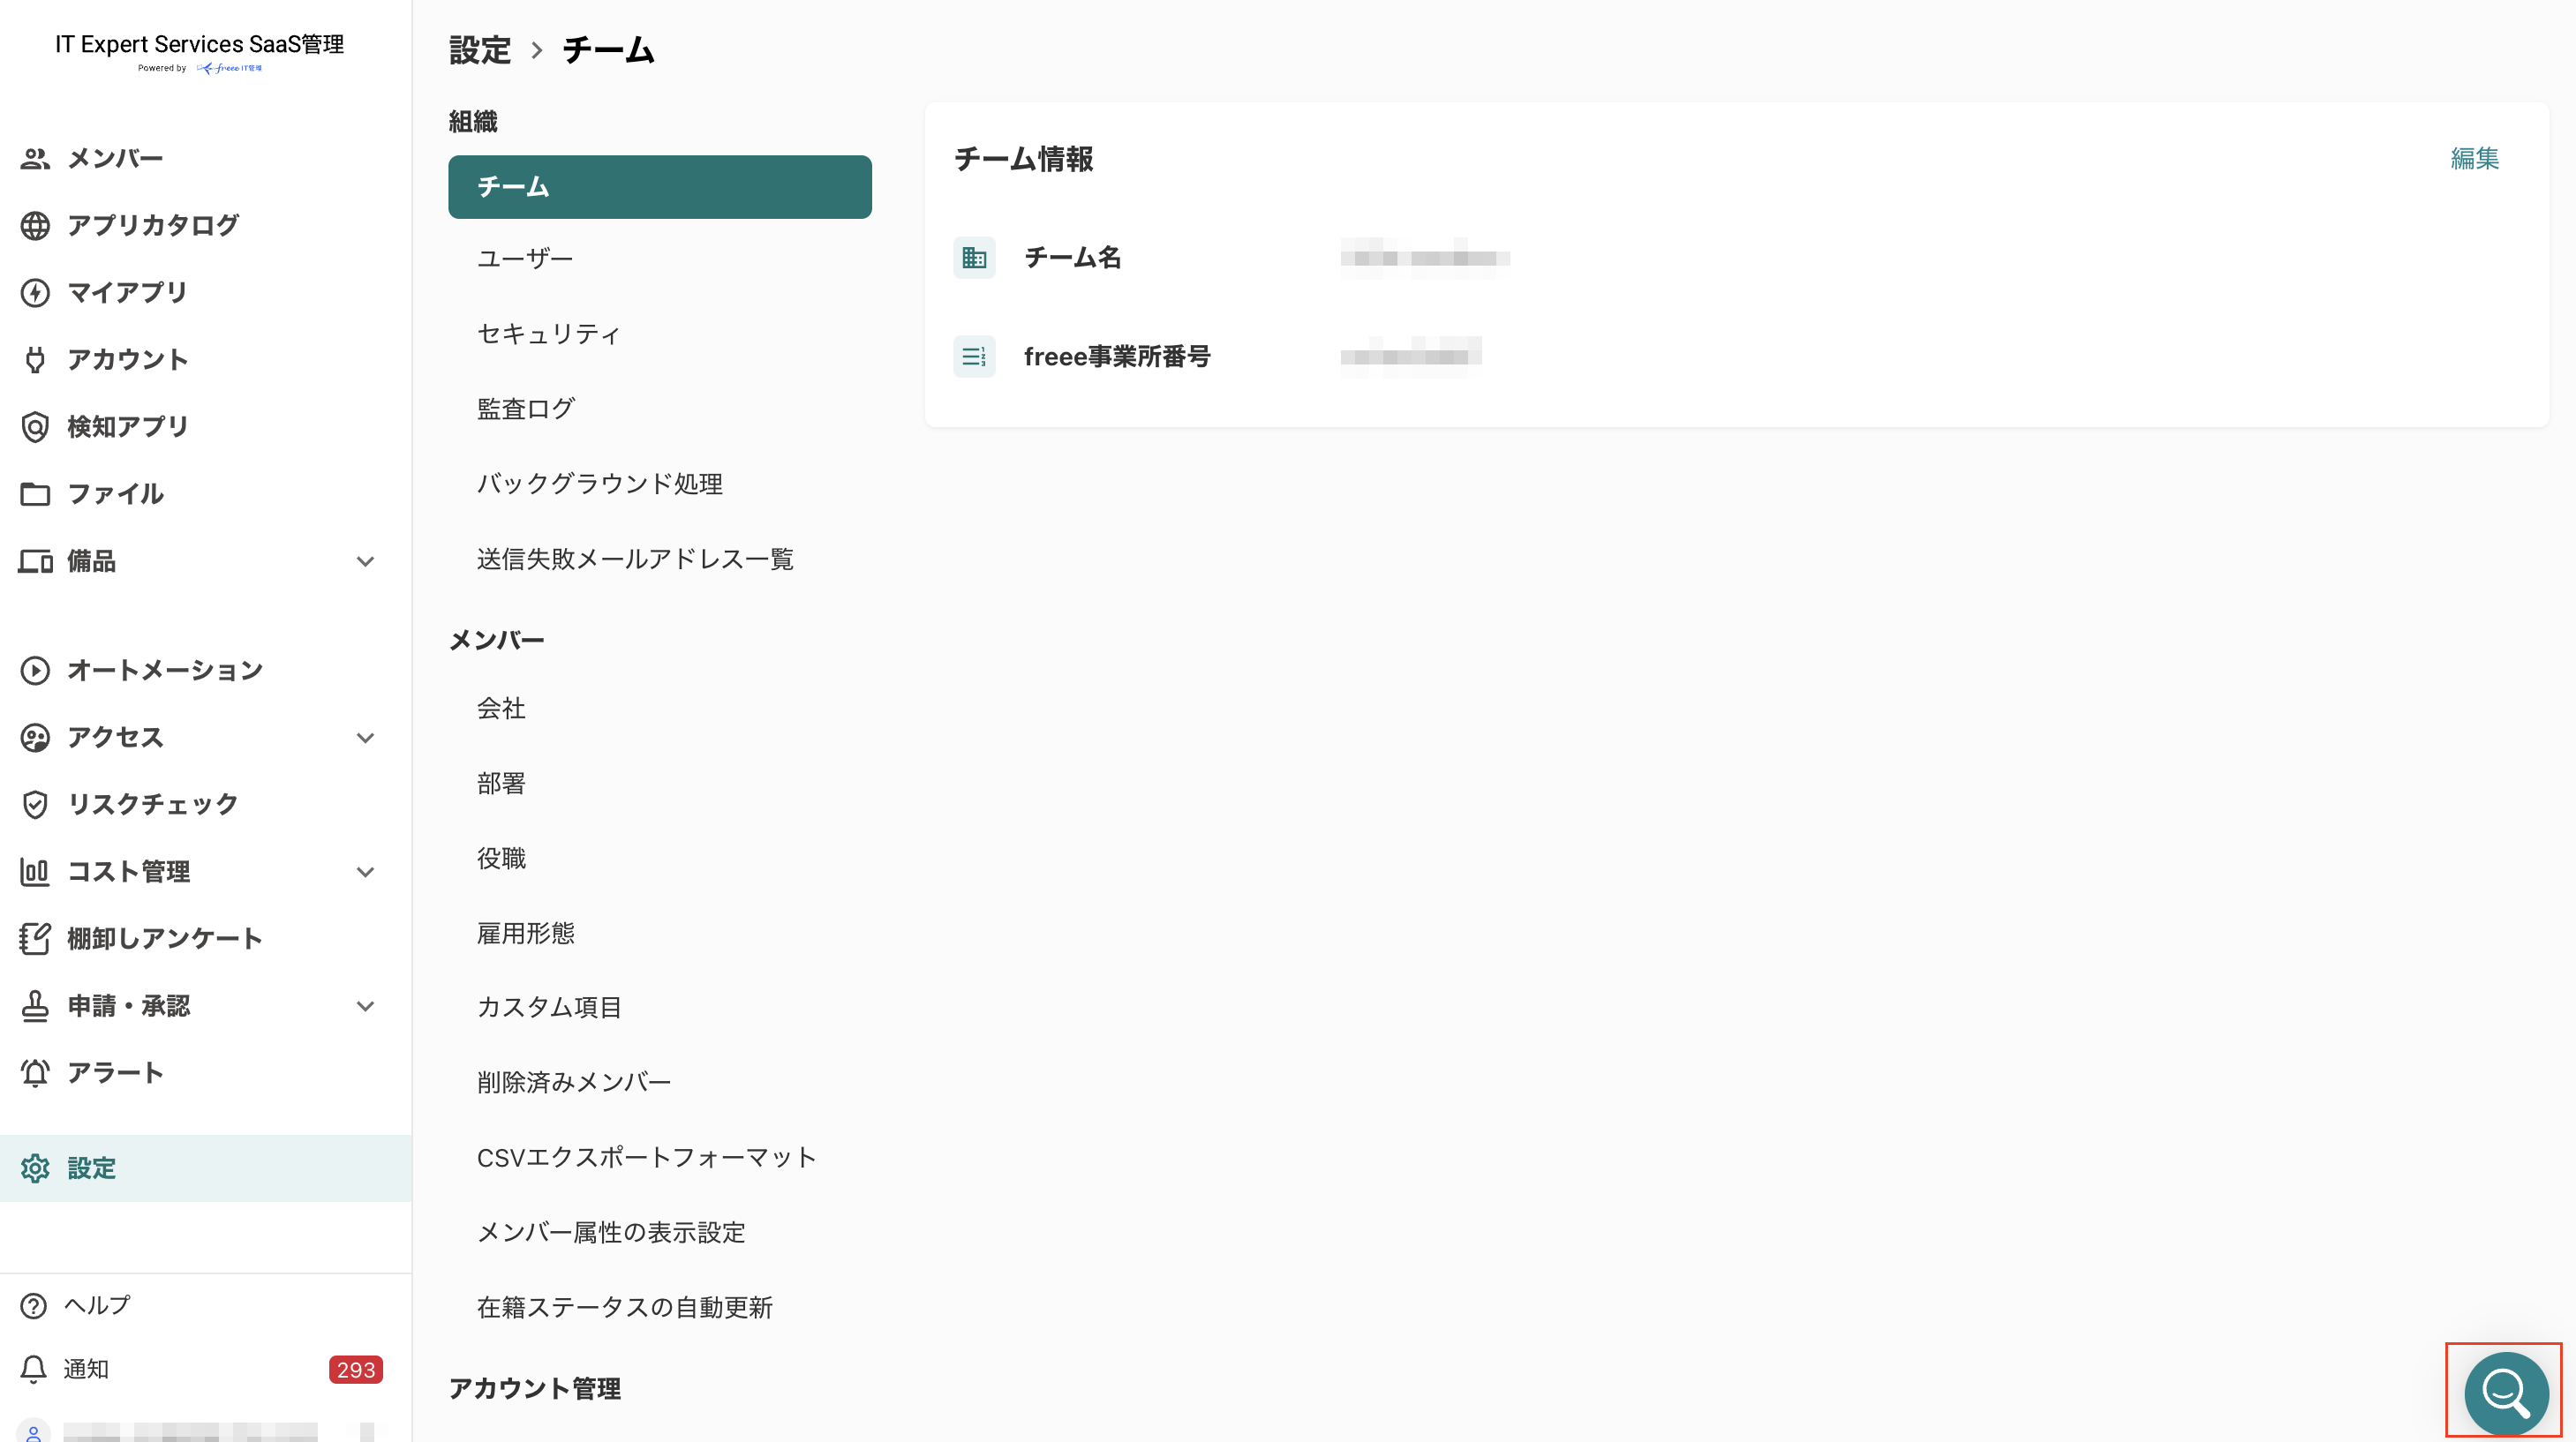The height and width of the screenshot is (1442, 2576).
Task: Open the 雇用形態 member setting
Action: pos(525,934)
